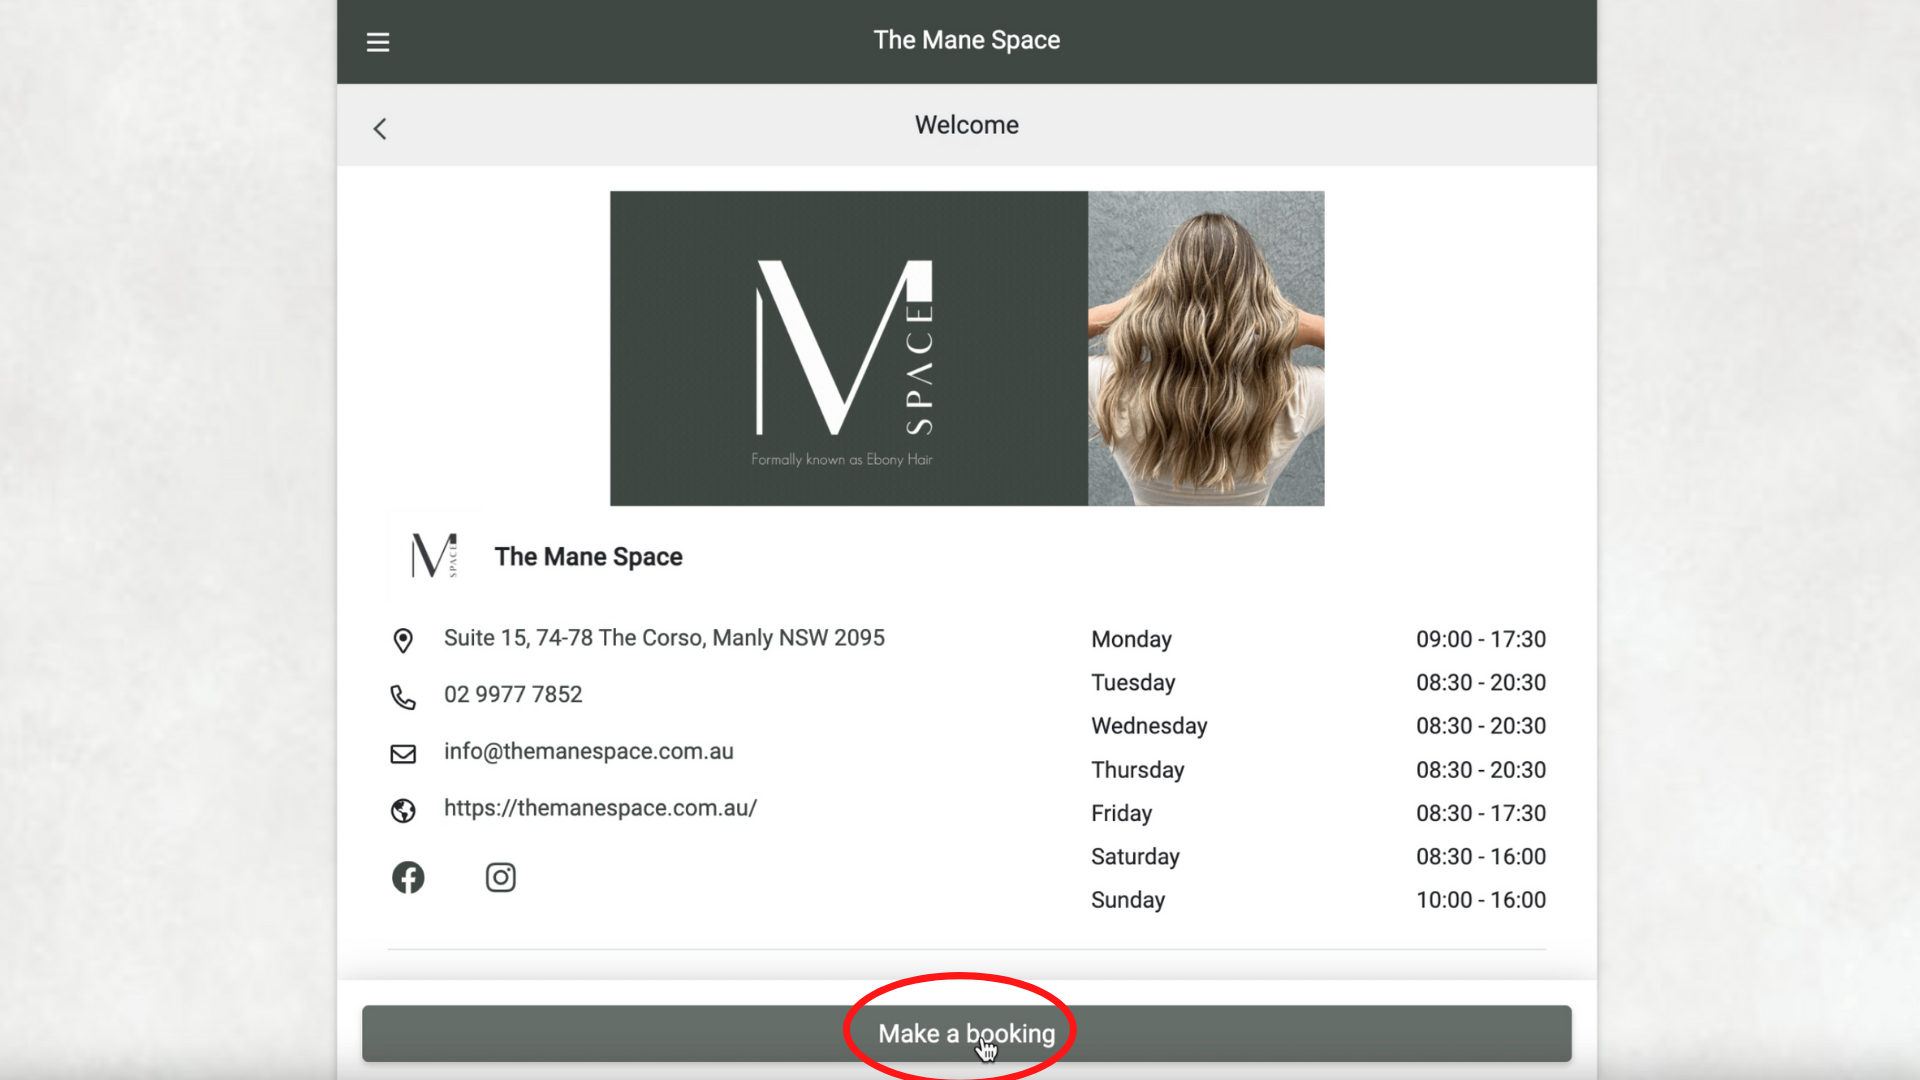This screenshot has height=1080, width=1920.
Task: Click The Mane Space header title
Action: [966, 40]
